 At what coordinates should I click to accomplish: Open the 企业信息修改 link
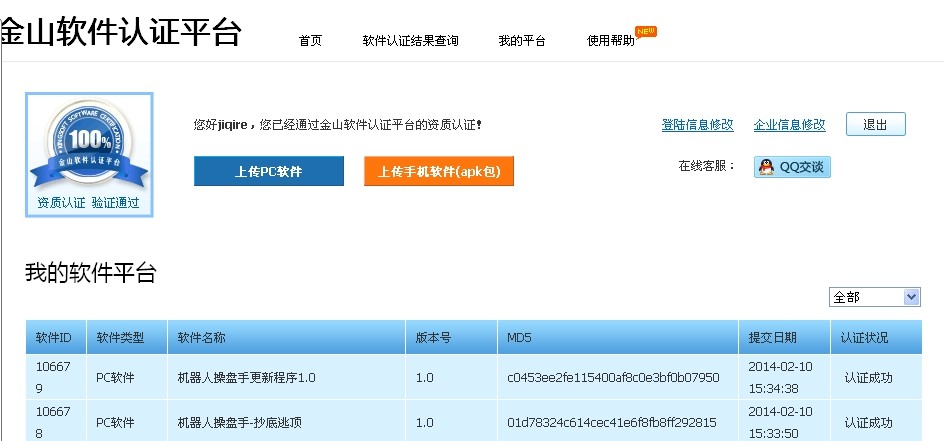point(789,125)
